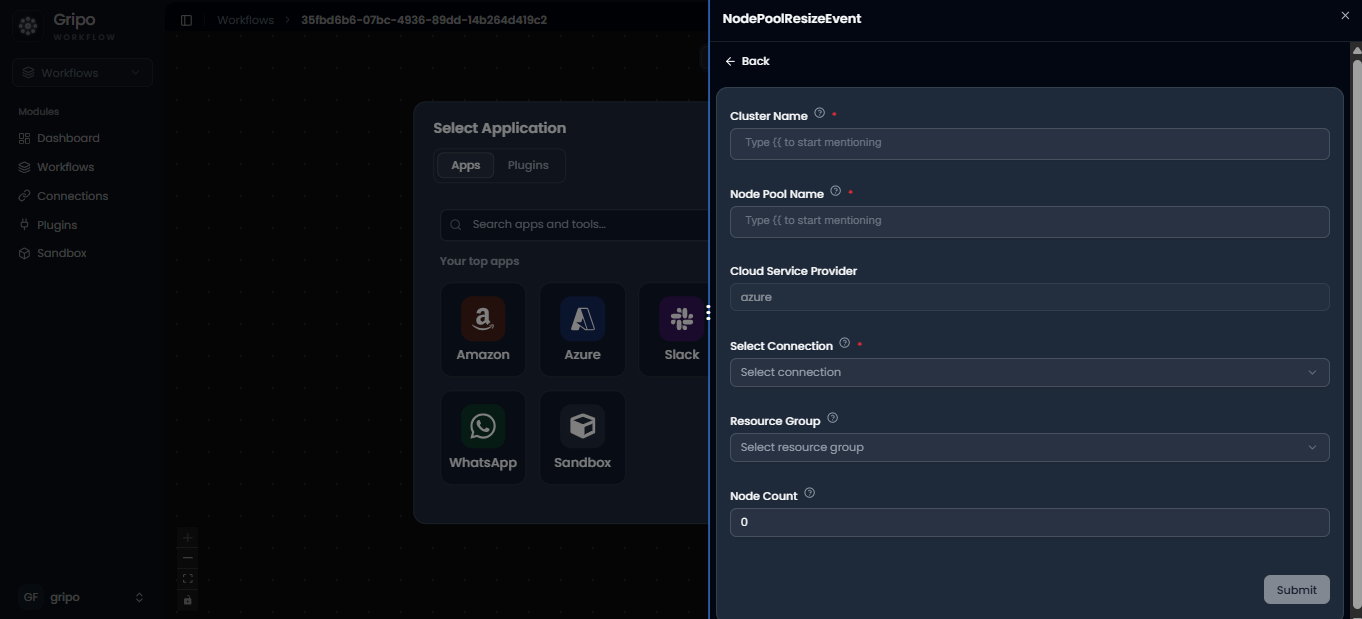Open the Sandbox app tile

pyautogui.click(x=582, y=438)
